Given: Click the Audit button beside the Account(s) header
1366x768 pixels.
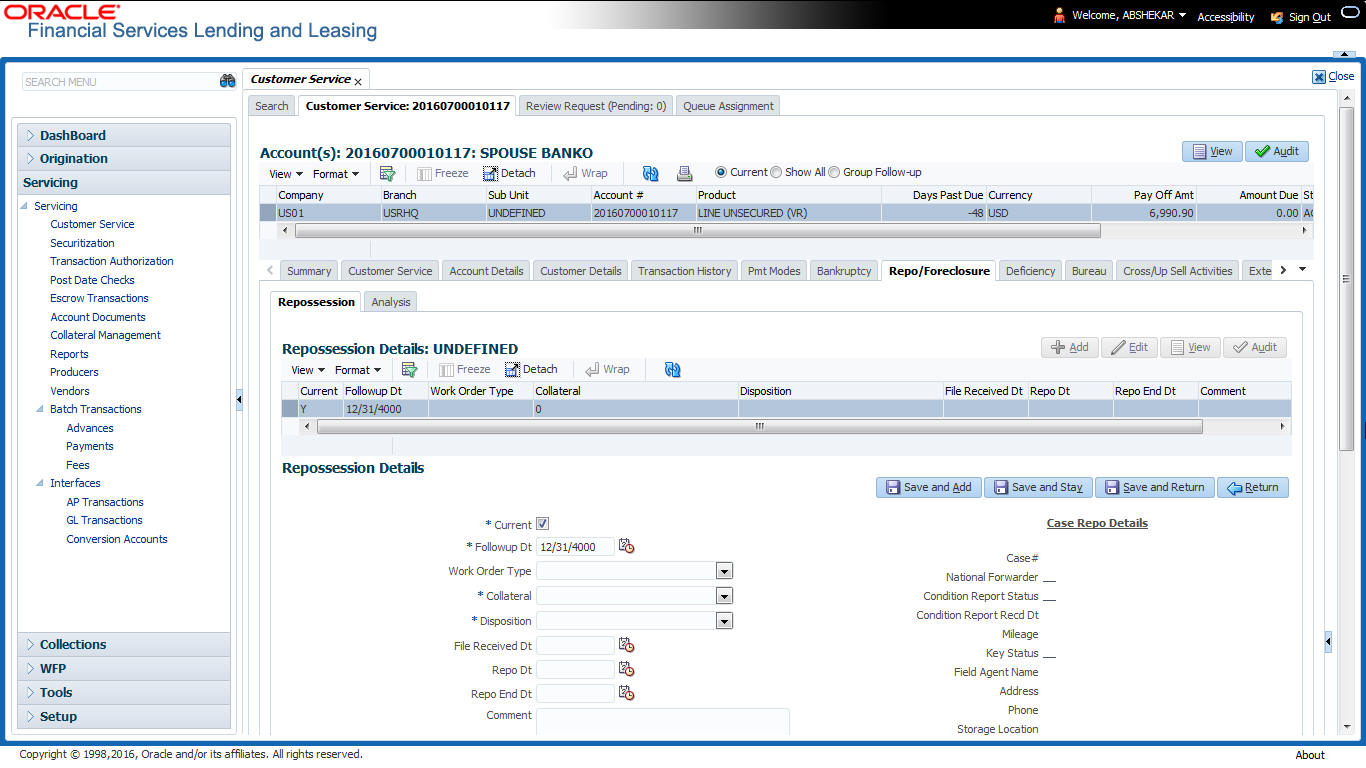Looking at the screenshot, I should 1277,151.
